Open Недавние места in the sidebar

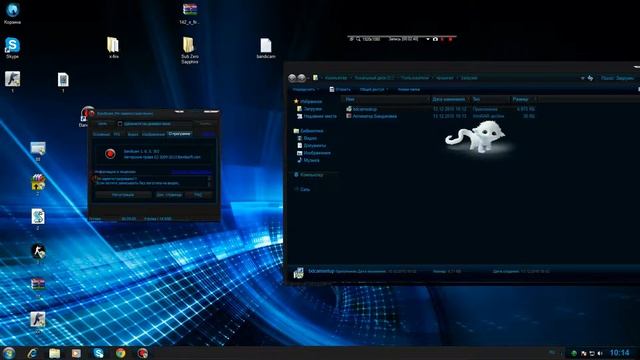tap(317, 116)
